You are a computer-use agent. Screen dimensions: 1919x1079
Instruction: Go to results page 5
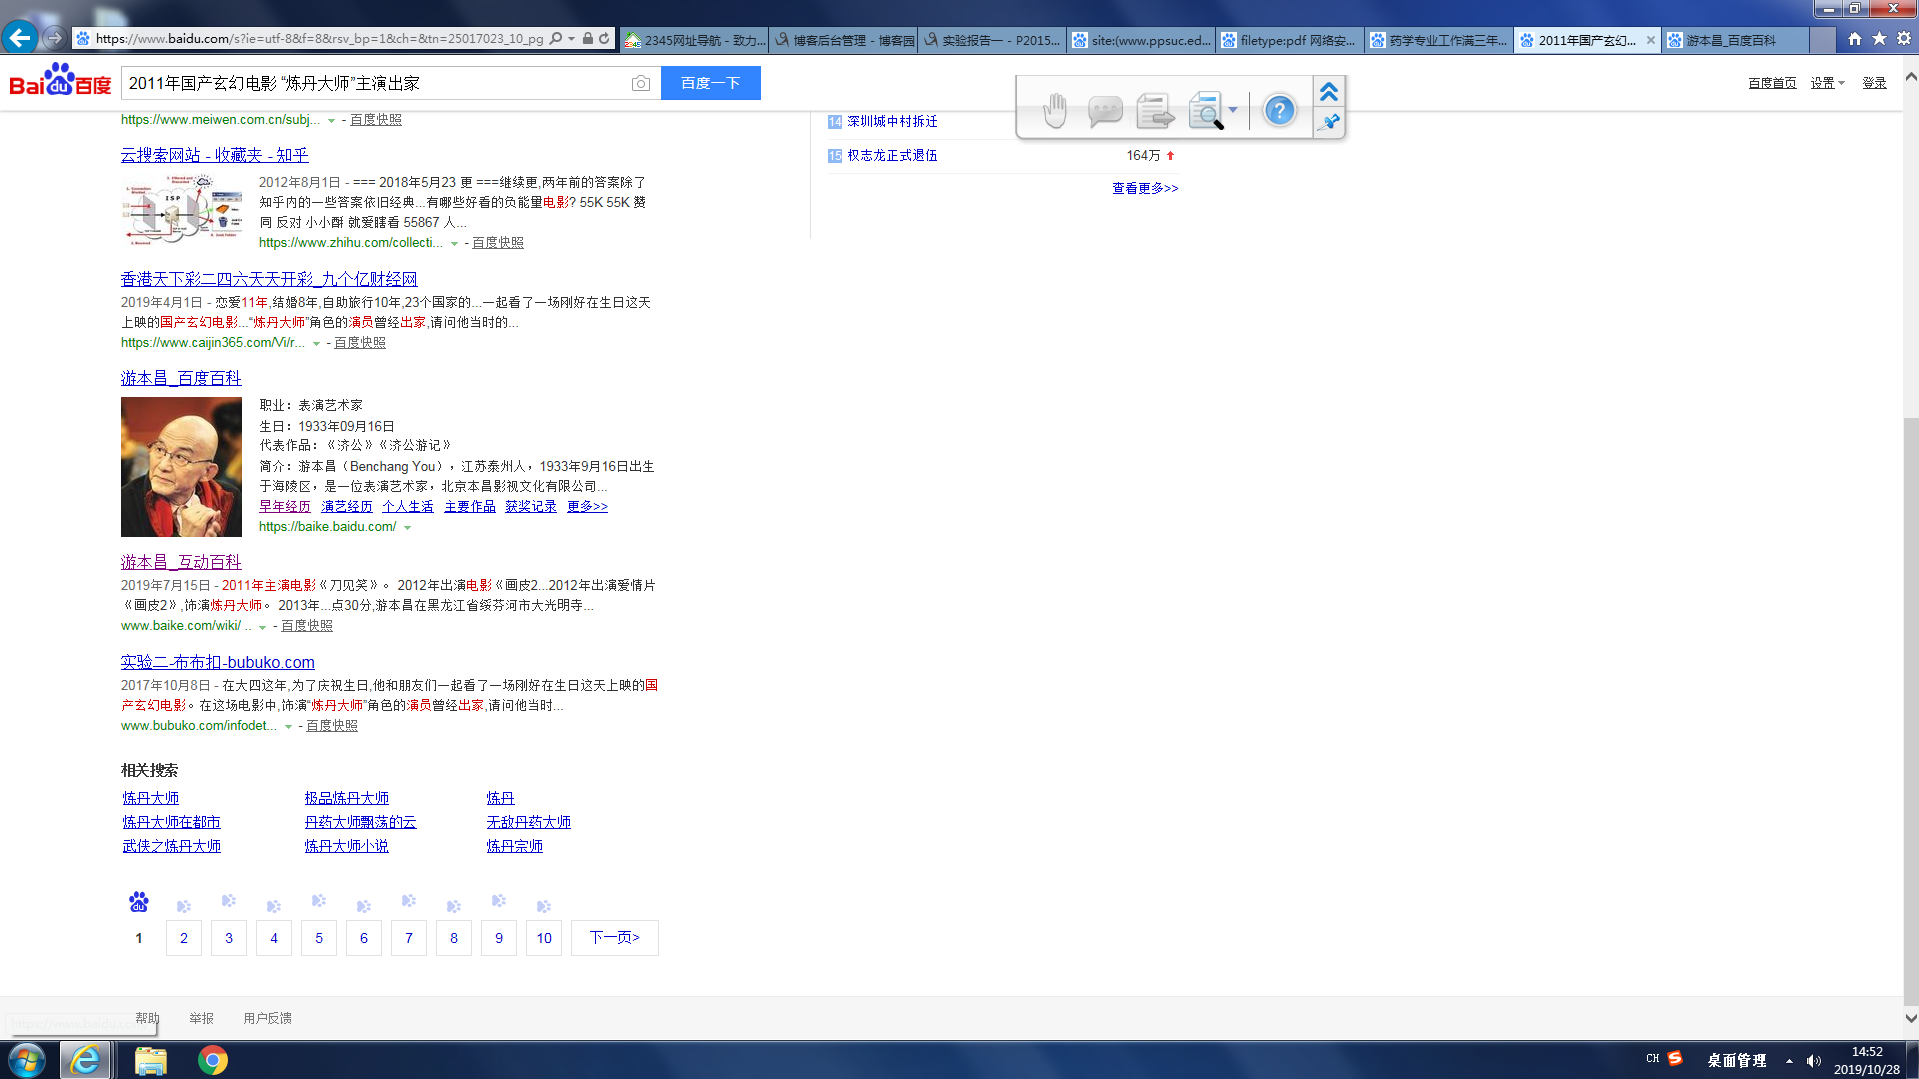click(319, 938)
